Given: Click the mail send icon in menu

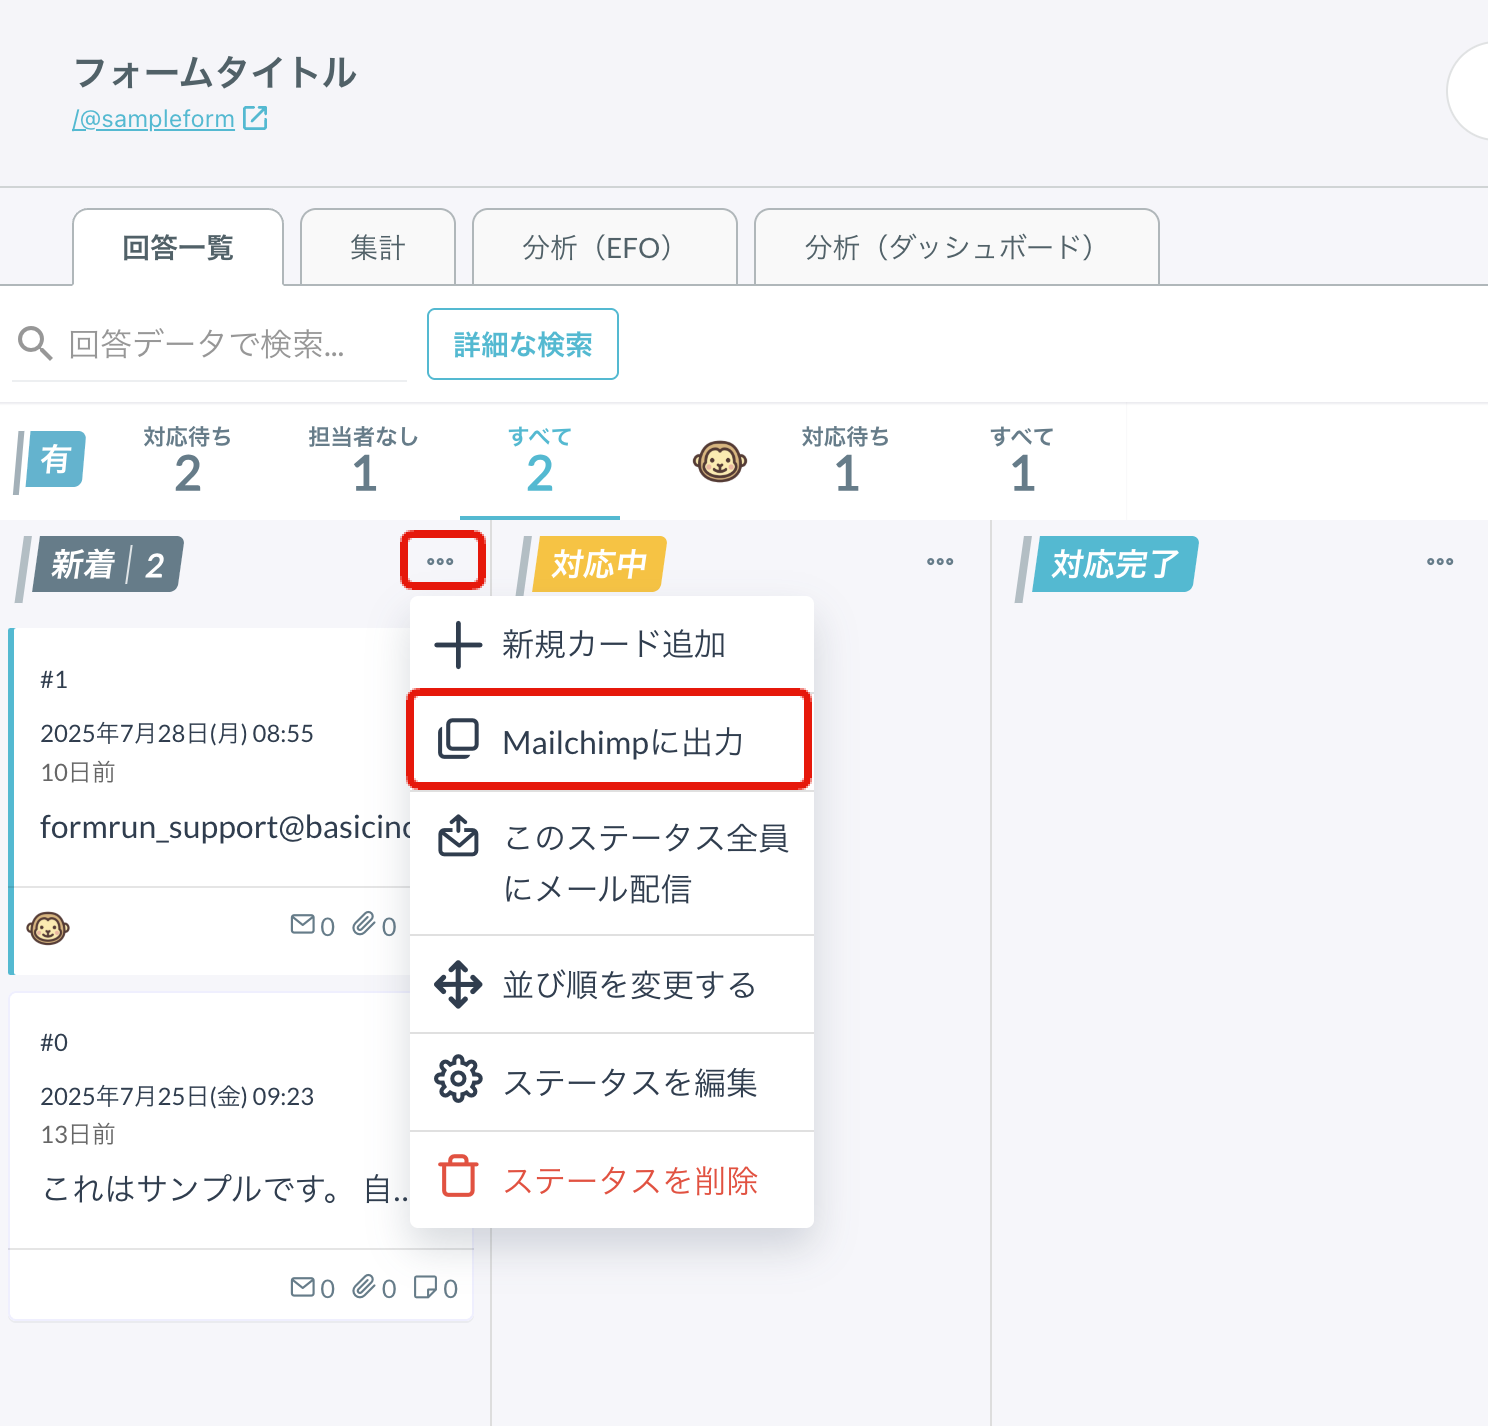Looking at the screenshot, I should coord(458,836).
